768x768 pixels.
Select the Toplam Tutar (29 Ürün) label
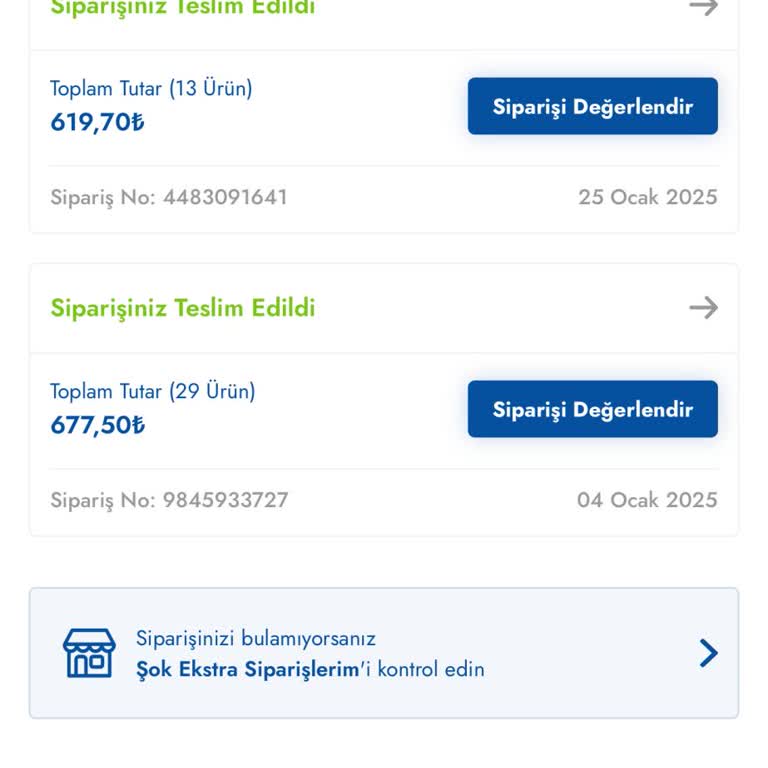tap(153, 391)
